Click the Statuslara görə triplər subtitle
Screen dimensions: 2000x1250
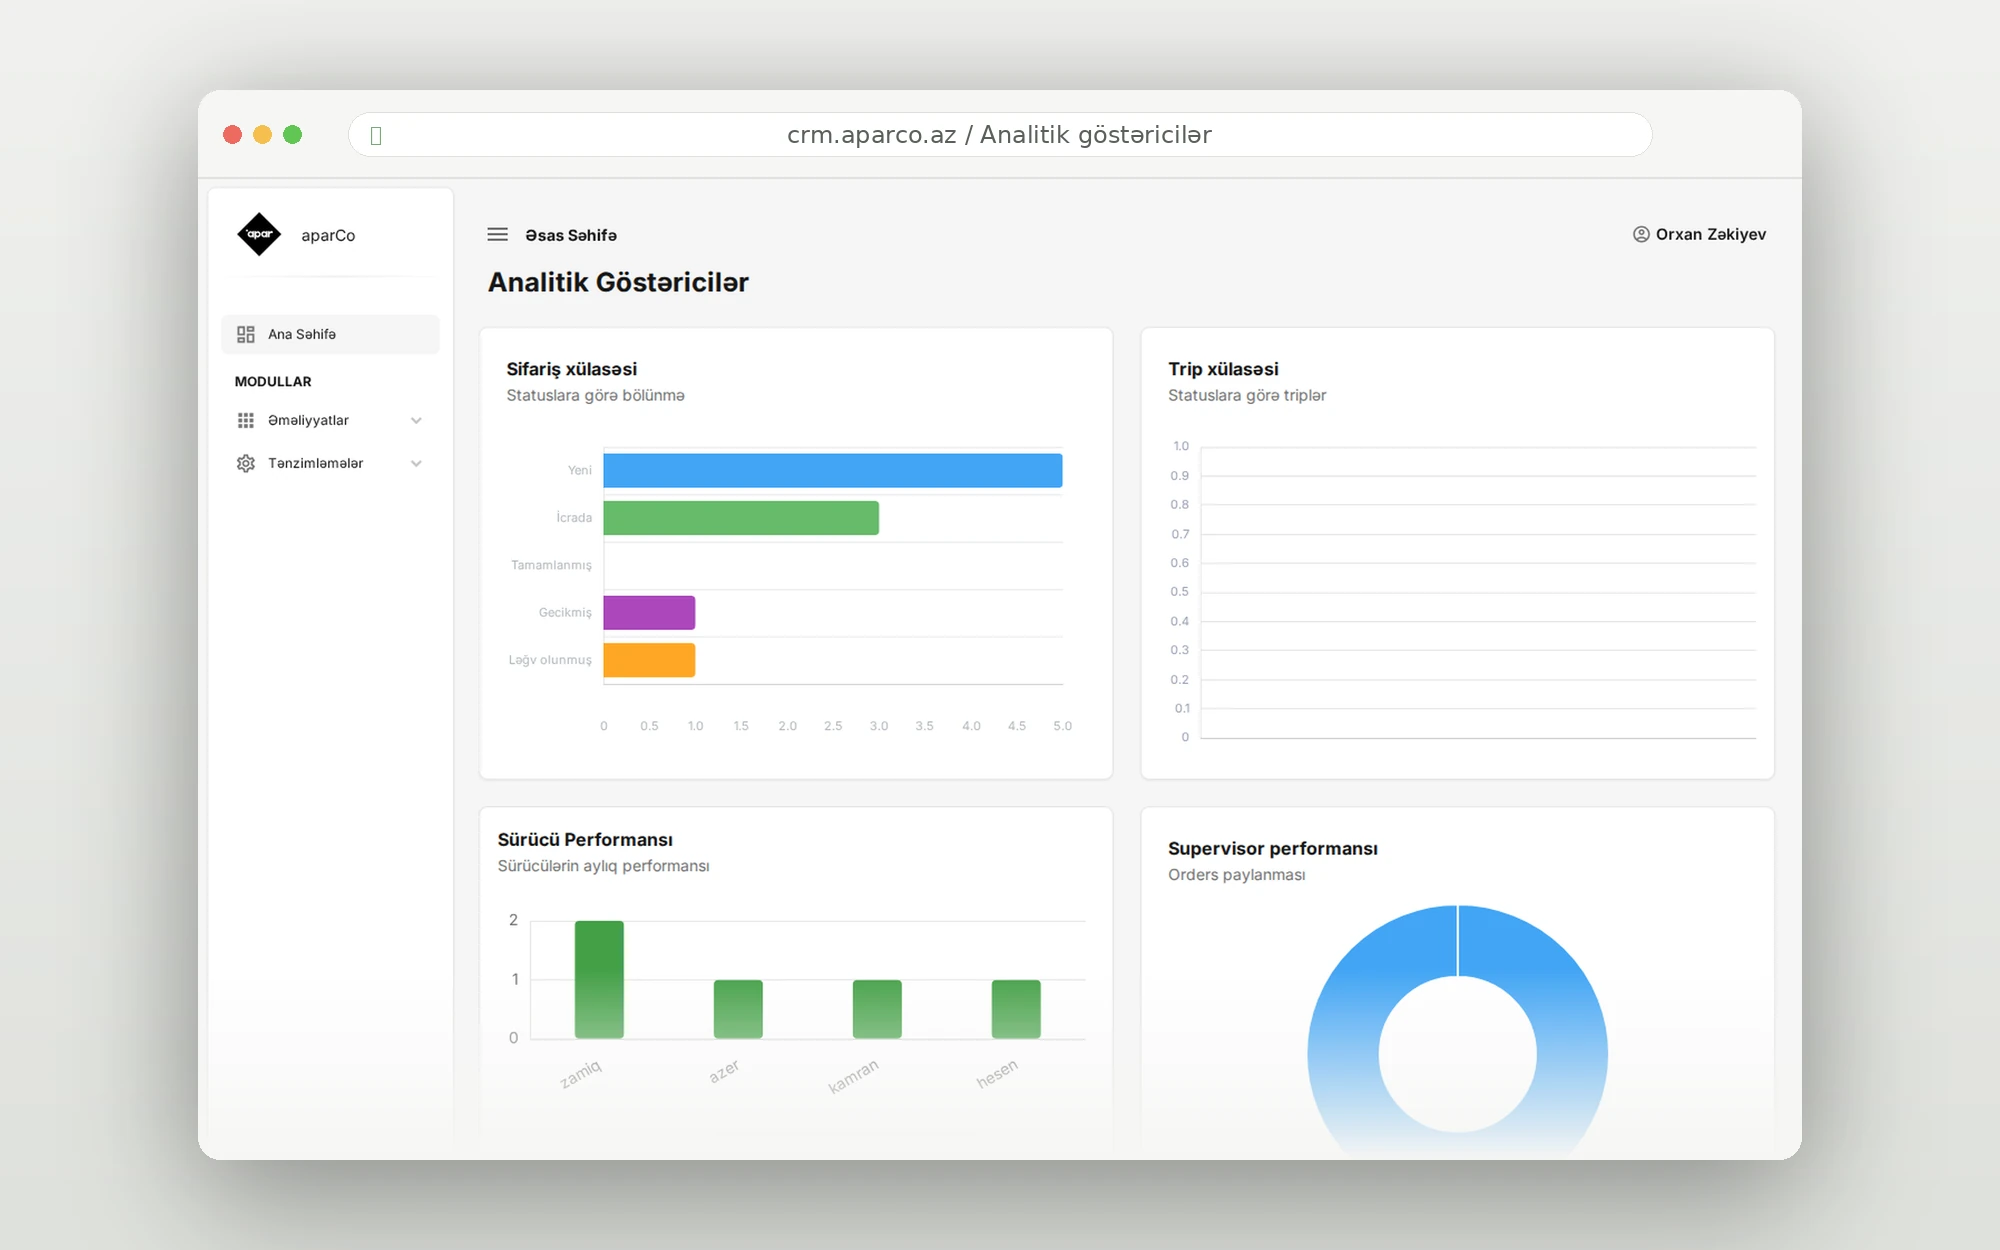click(1247, 396)
